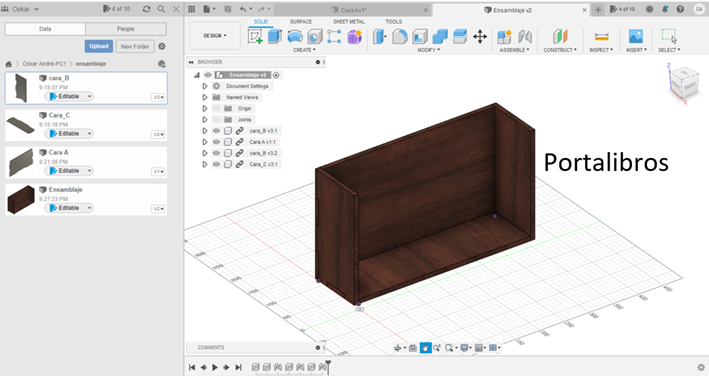The height and width of the screenshot is (376, 709).
Task: Switch to the SURFACE tab
Action: 301,21
